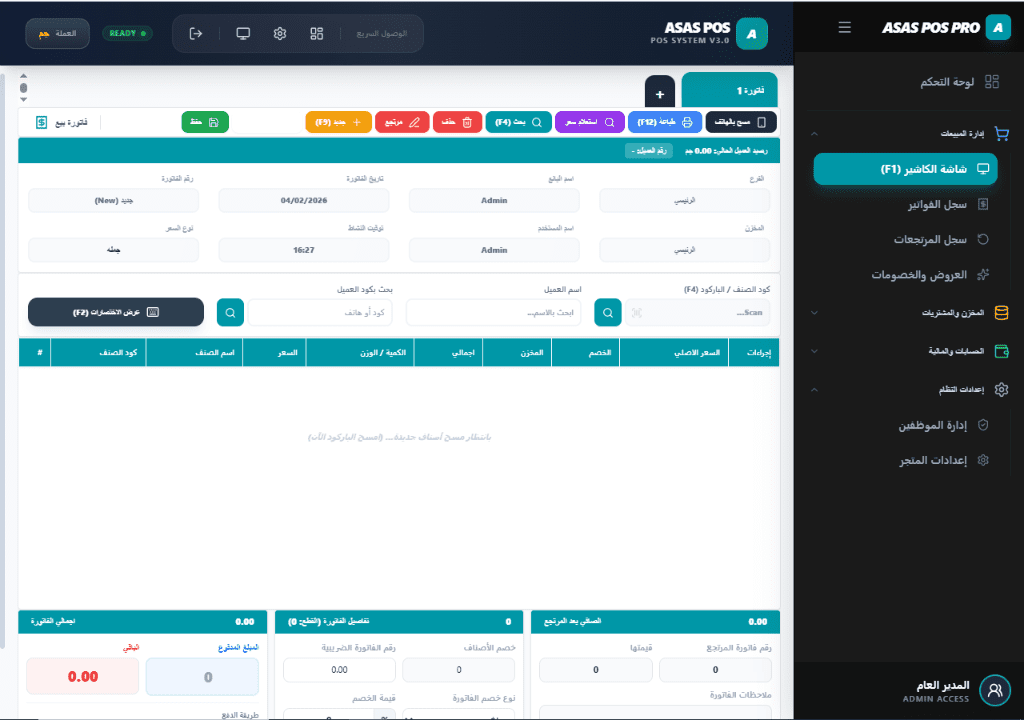Viewport: 1024px width, 720px height.
Task: Add a new invoice tab with plus
Action: point(660,94)
